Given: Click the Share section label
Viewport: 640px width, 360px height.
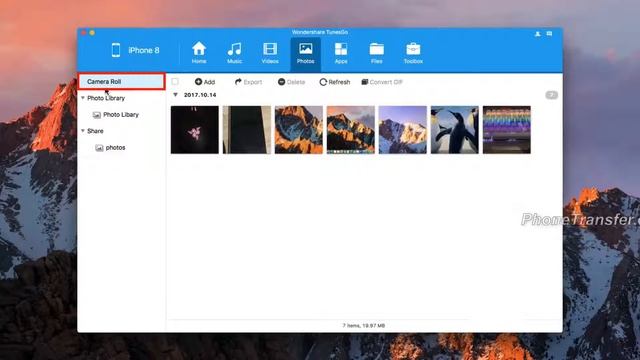Looking at the screenshot, I should point(95,131).
